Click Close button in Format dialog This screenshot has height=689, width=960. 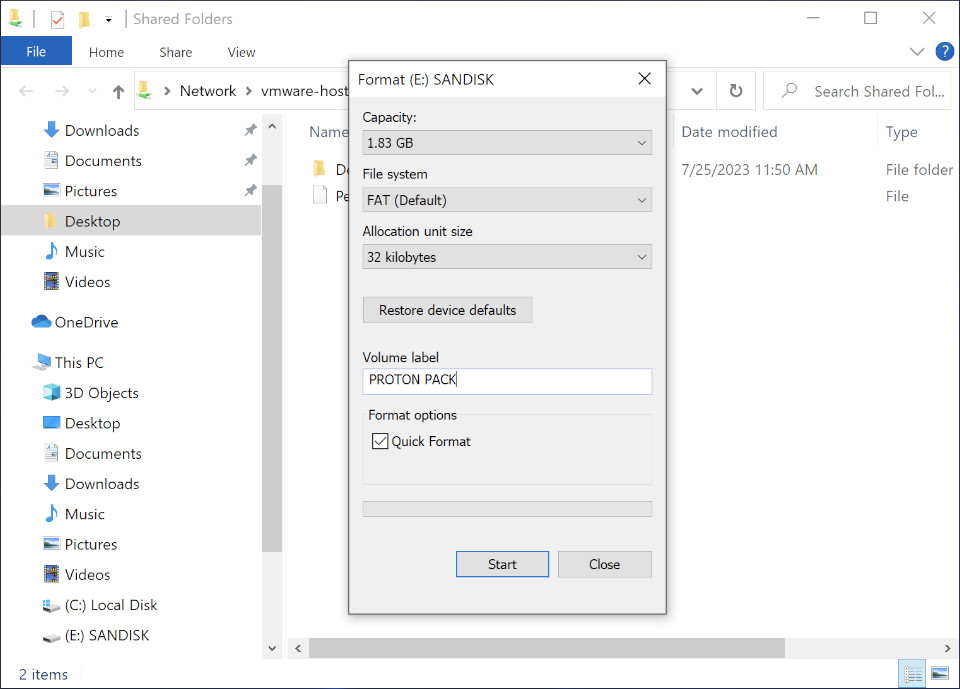pyautogui.click(x=604, y=564)
